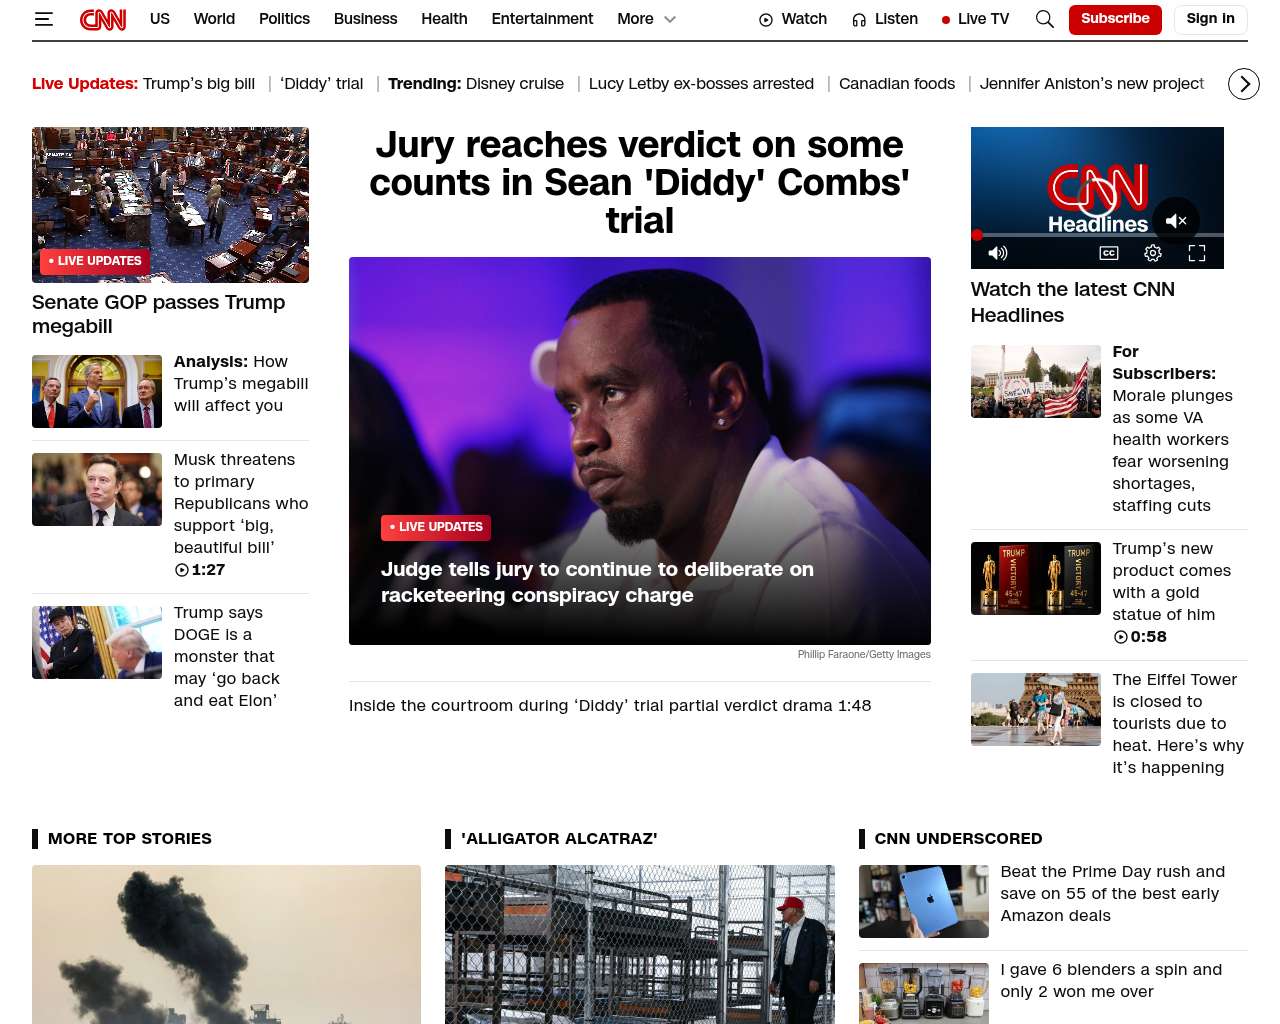The image size is (1280, 1024).
Task: Click the red Live TV dot
Action: pyautogui.click(x=946, y=20)
